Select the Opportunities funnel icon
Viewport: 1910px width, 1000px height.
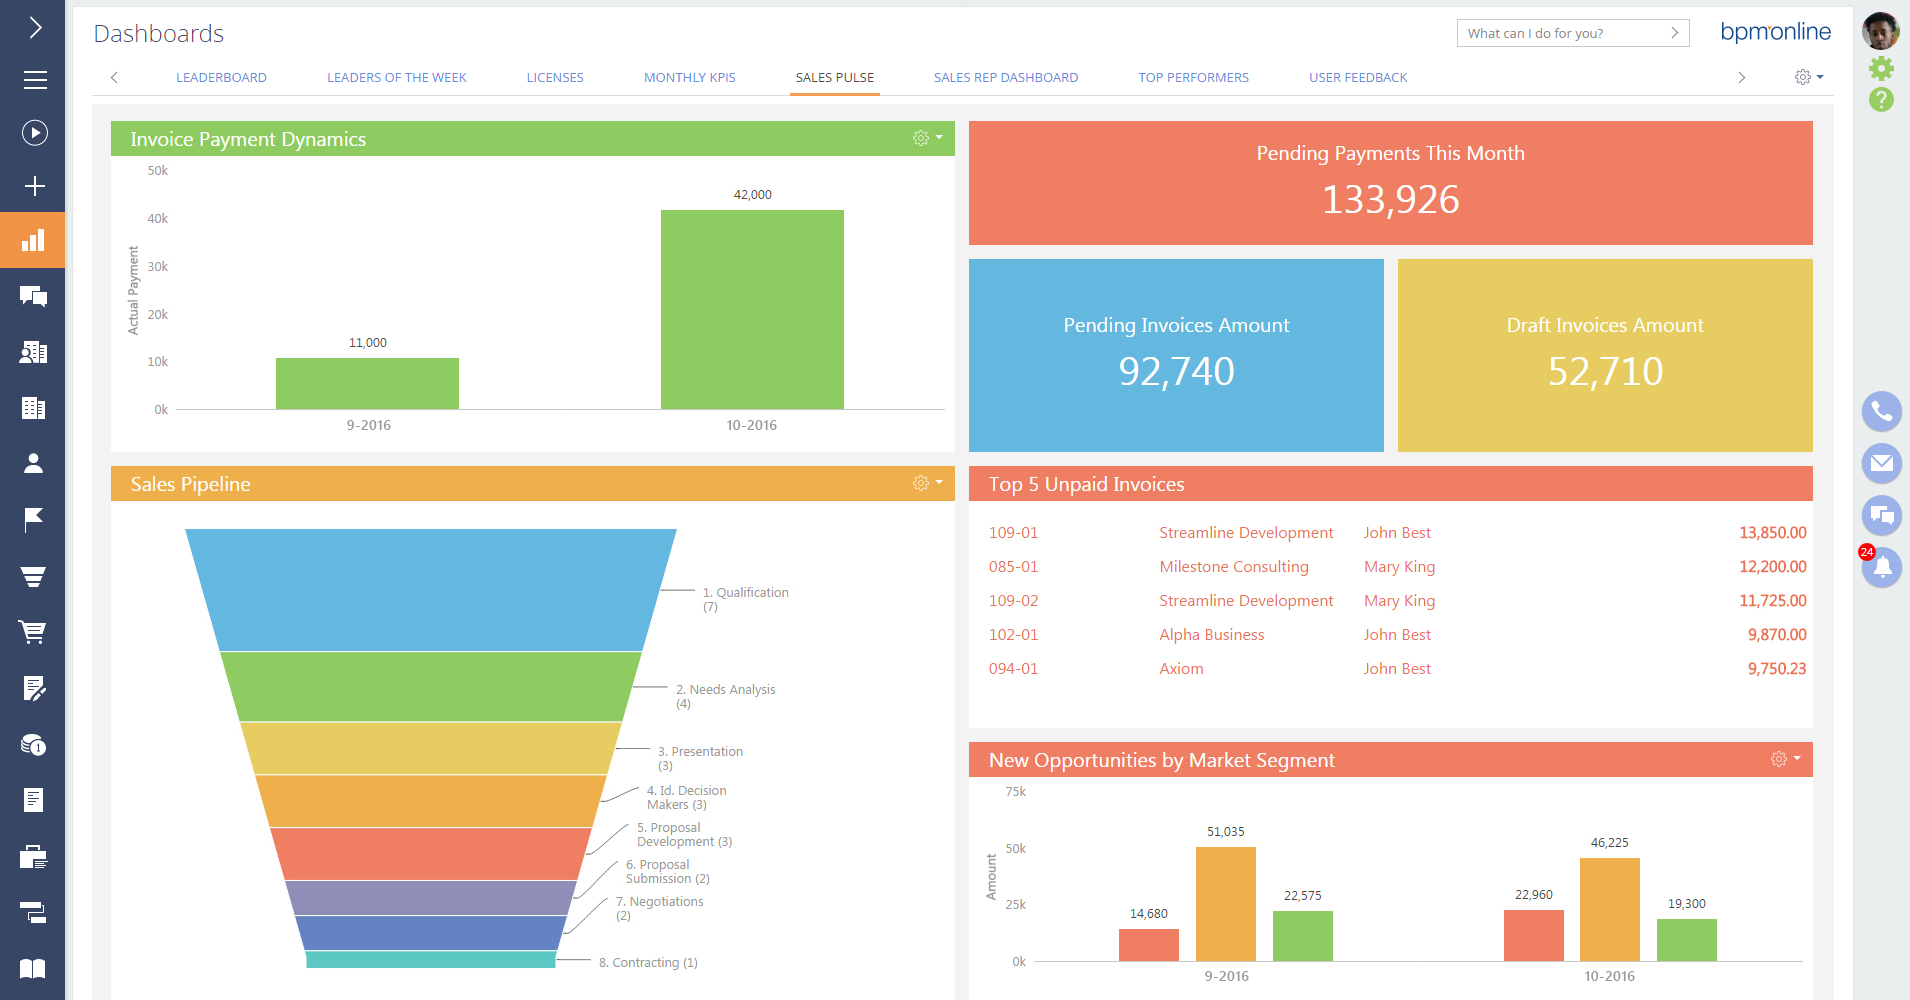pos(34,575)
